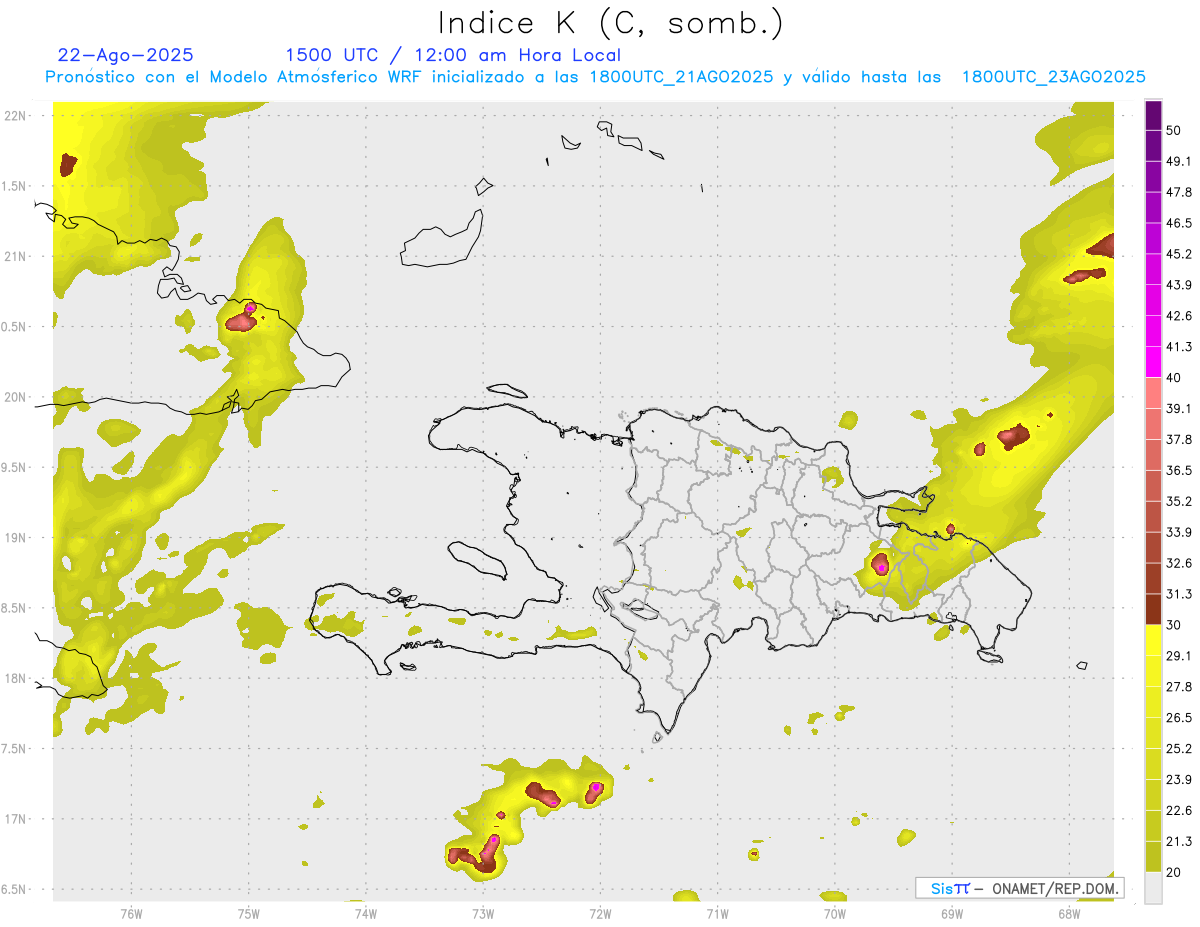1200x927 pixels.
Task: Click the colorbar label '30'
Action: pos(1174,625)
